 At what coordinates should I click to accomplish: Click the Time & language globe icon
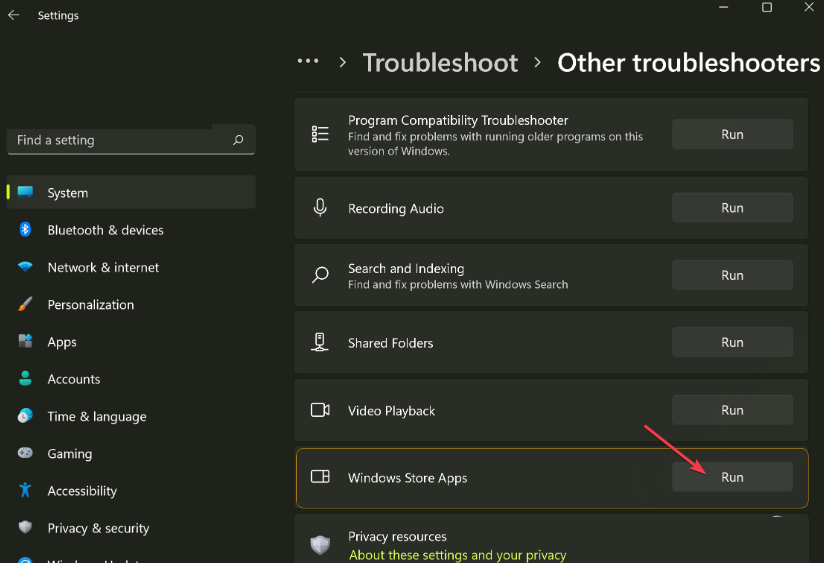[x=25, y=416]
